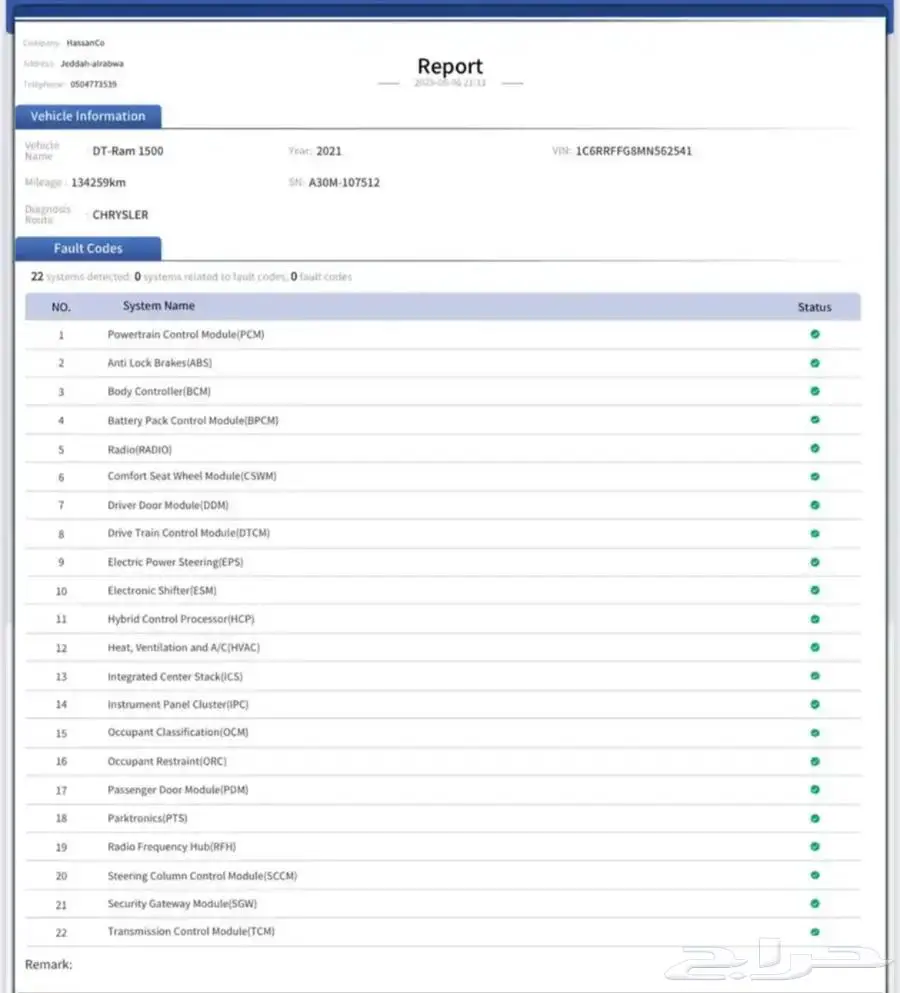Click the Powertrain Control Module(PCM) name

(x=186, y=334)
